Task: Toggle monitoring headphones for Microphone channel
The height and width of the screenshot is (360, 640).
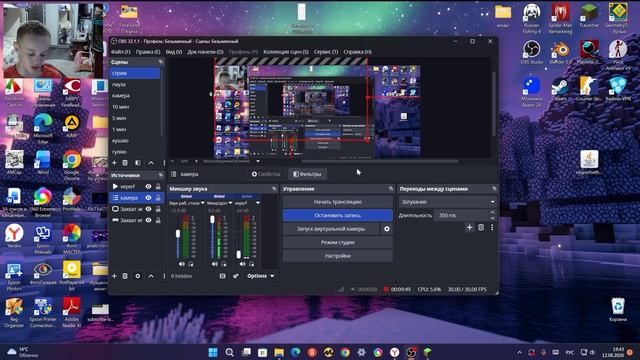Action: [x=224, y=264]
